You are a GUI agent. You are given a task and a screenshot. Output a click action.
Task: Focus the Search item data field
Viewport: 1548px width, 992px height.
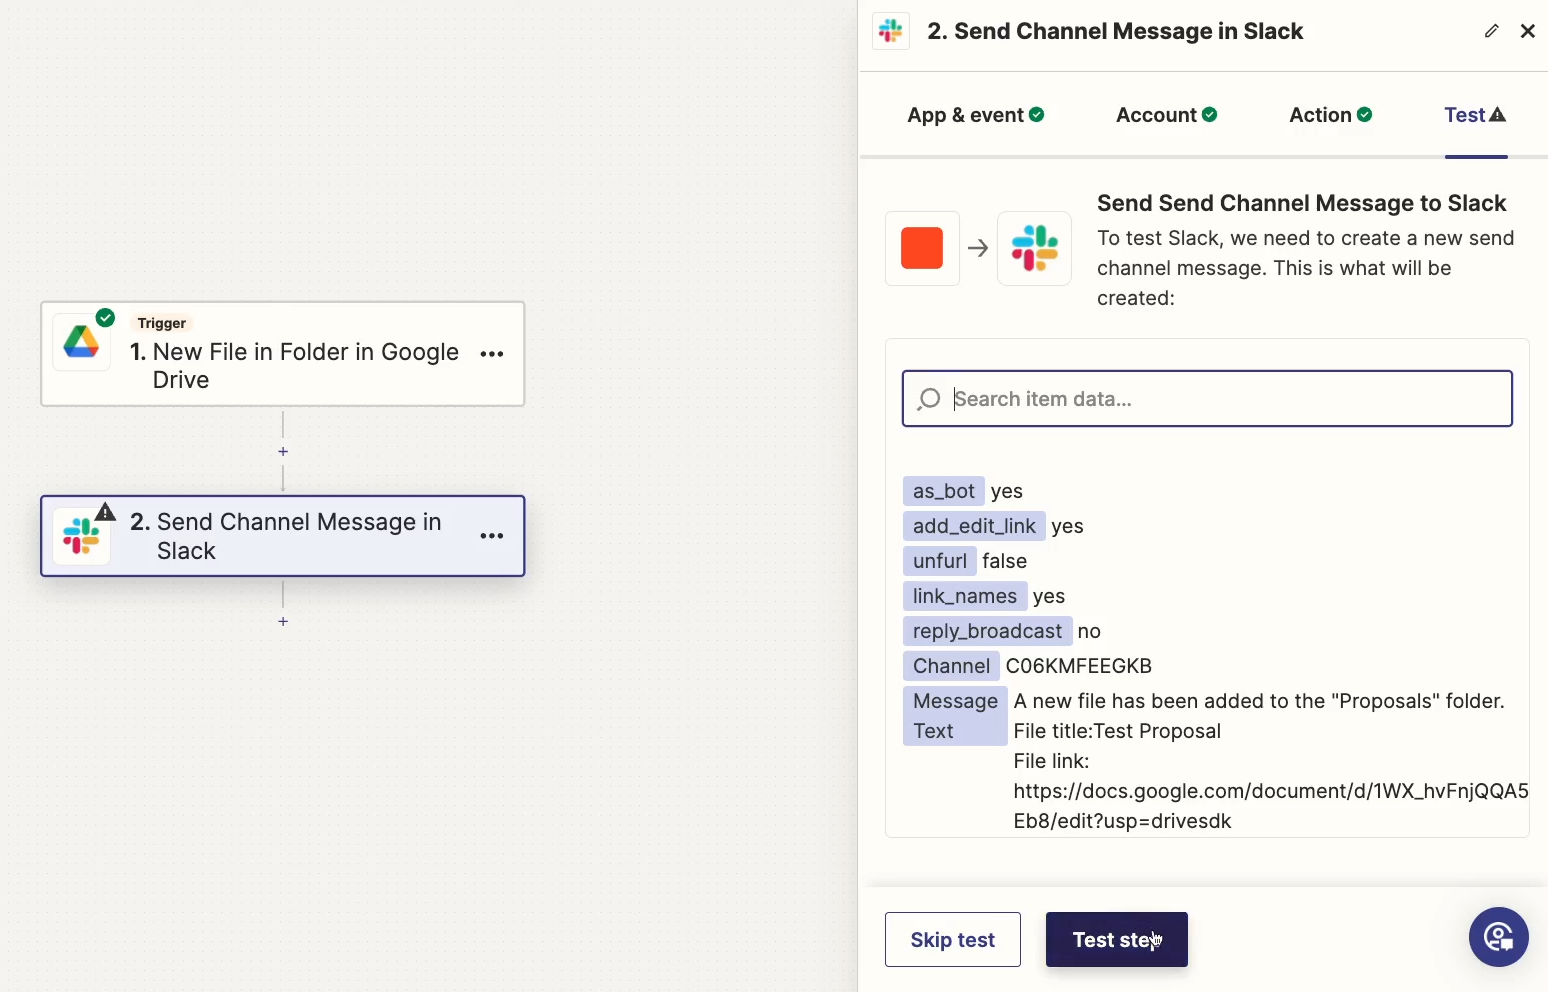pyautogui.click(x=1207, y=399)
